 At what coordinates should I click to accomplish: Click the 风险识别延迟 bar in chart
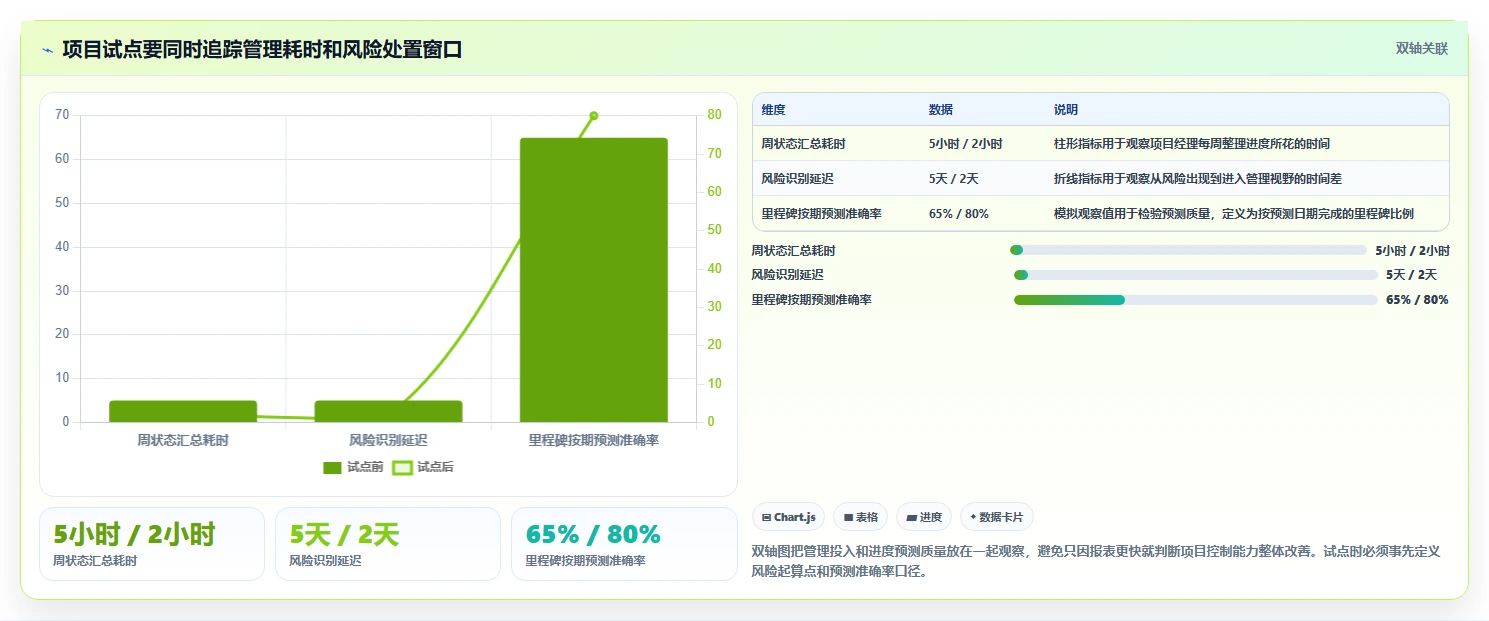[388, 411]
